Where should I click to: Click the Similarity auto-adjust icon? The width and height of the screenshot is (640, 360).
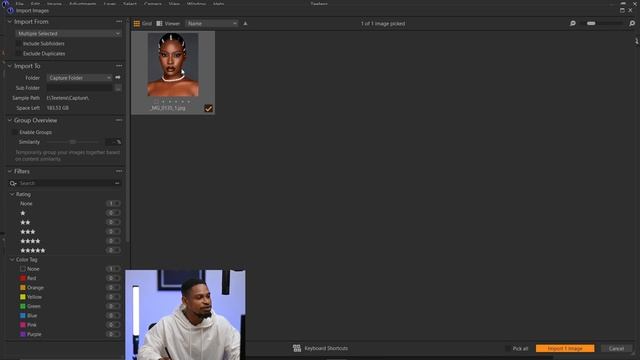118,142
